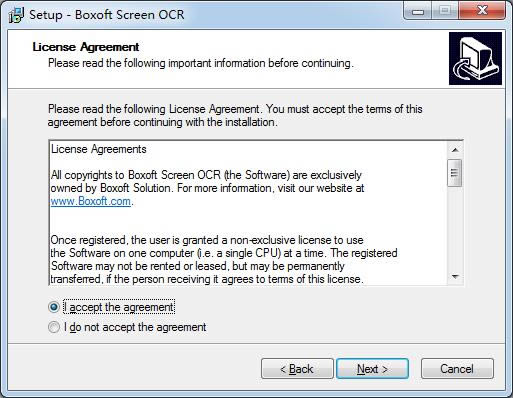Viewport: 513px width, 398px height.
Task: Open the www.Boxoft.com link
Action: [90, 201]
